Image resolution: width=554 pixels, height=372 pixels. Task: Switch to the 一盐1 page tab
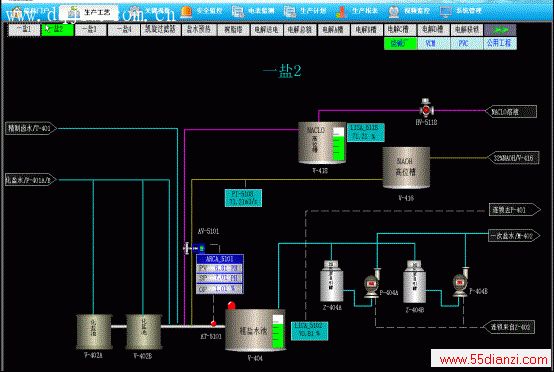coord(24,30)
